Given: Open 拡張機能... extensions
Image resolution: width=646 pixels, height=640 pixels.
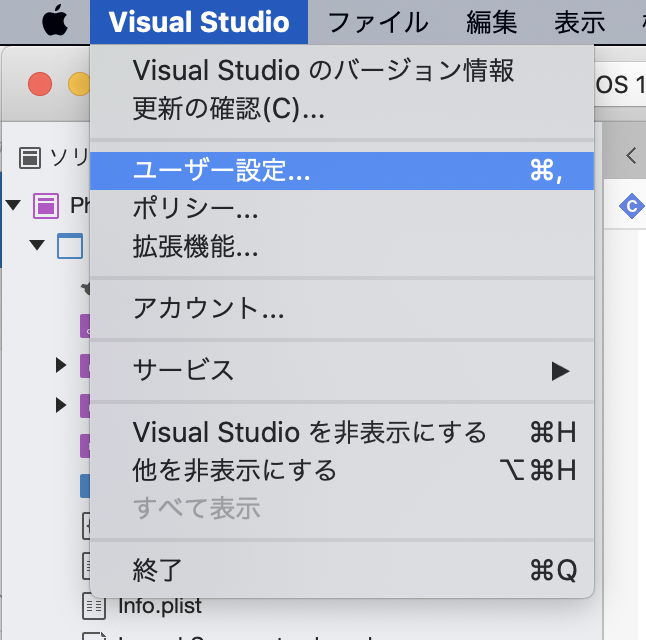Looking at the screenshot, I should [x=342, y=246].
